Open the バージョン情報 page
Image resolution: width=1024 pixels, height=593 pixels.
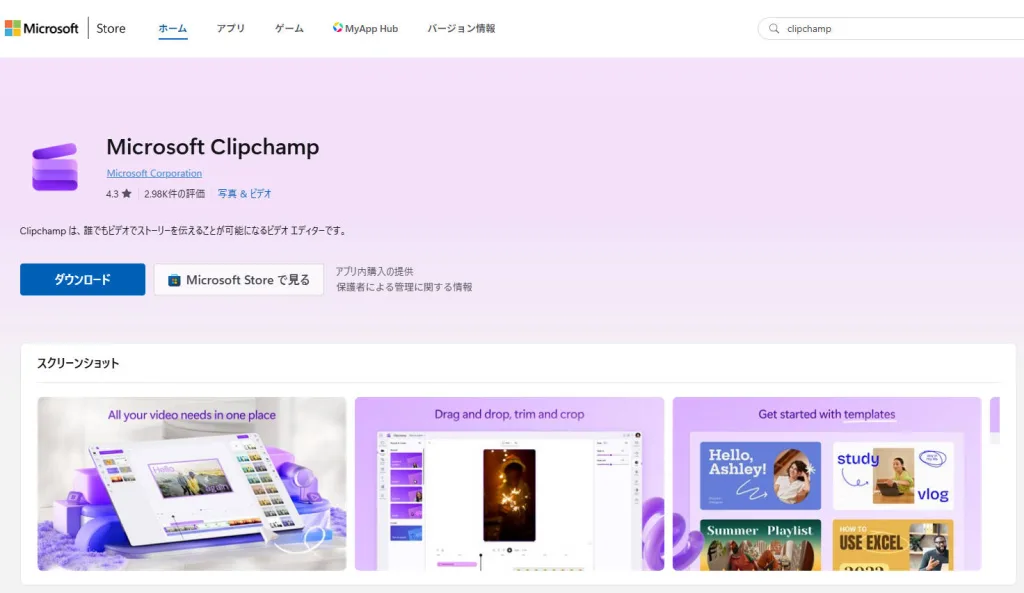461,28
